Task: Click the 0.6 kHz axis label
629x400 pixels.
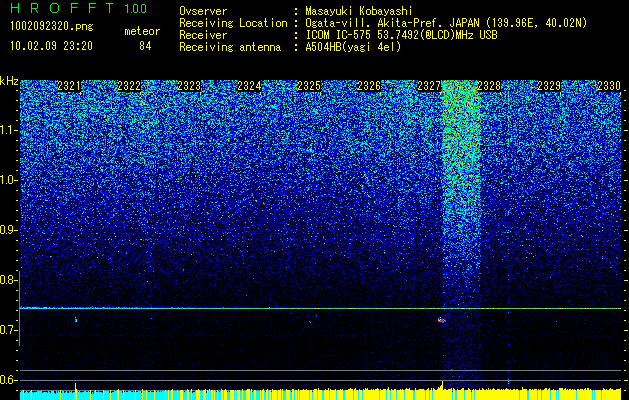Action: [x=9, y=380]
